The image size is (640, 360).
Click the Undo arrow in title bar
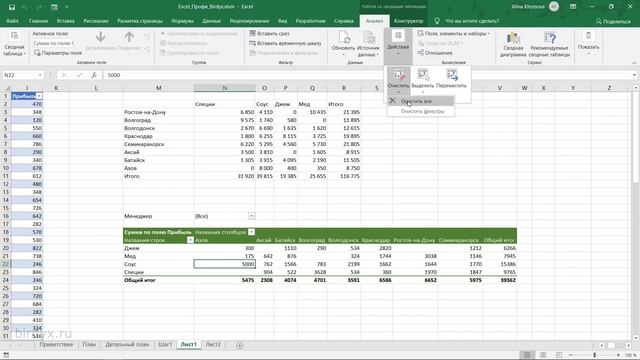pyautogui.click(x=25, y=7)
